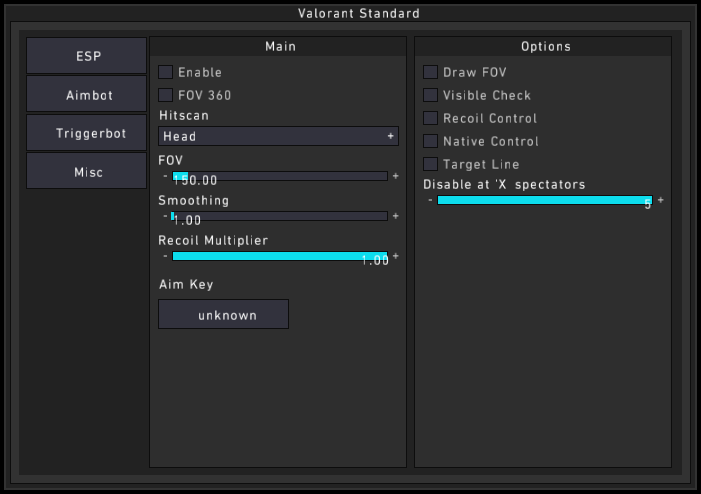Select the Misc sidebar button

pyautogui.click(x=87, y=172)
